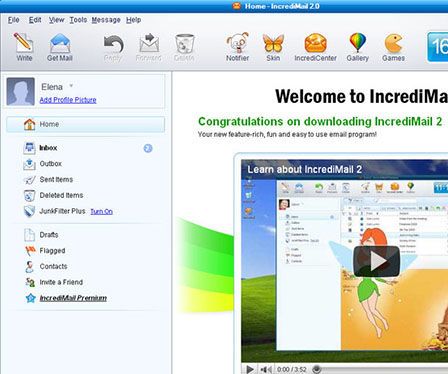Click the IncrediMail Premium star icon

[30, 298]
